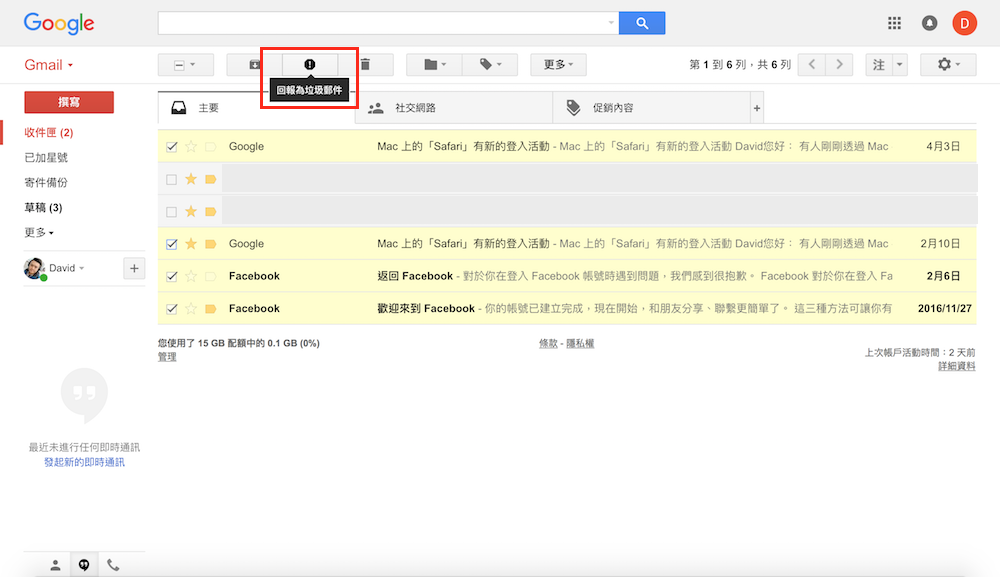1000x577 pixels.
Task: Open 寄件備份 folder
Action: pos(46,182)
